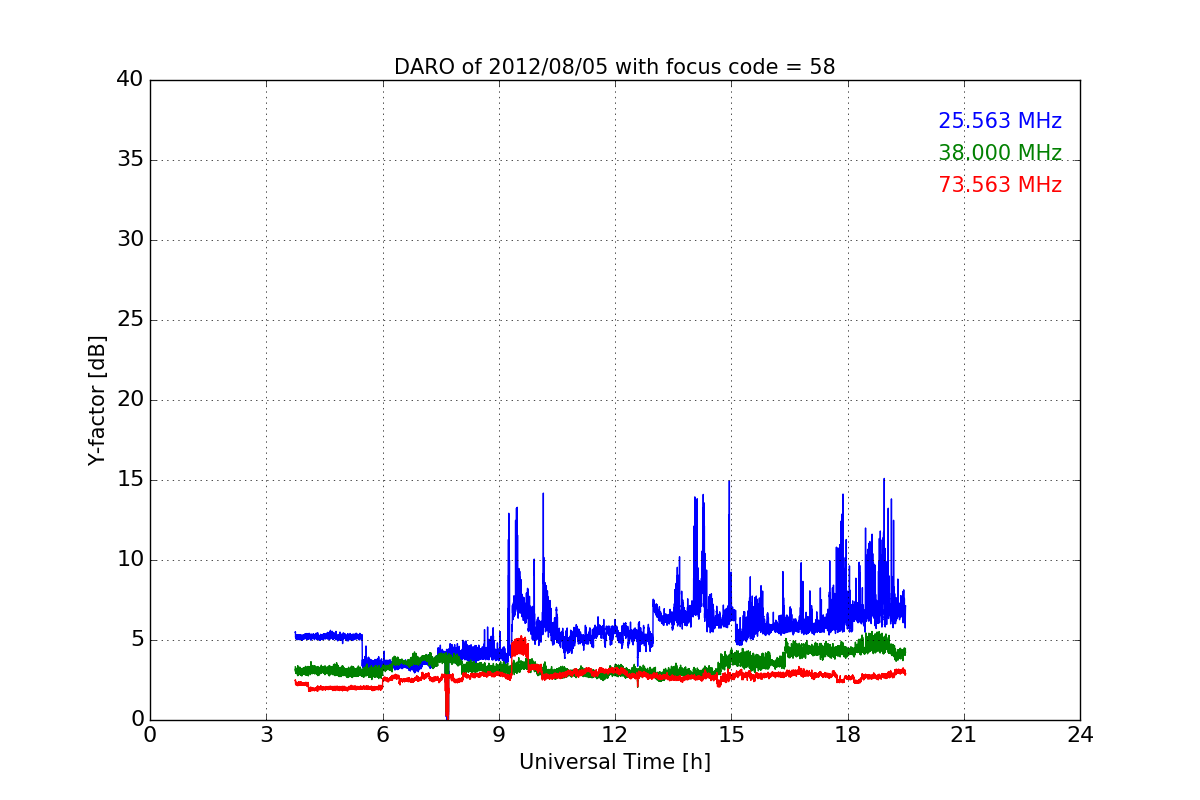Select the red 73.563 MHz legend label
The width and height of the screenshot is (1200, 800).
click(x=1000, y=185)
